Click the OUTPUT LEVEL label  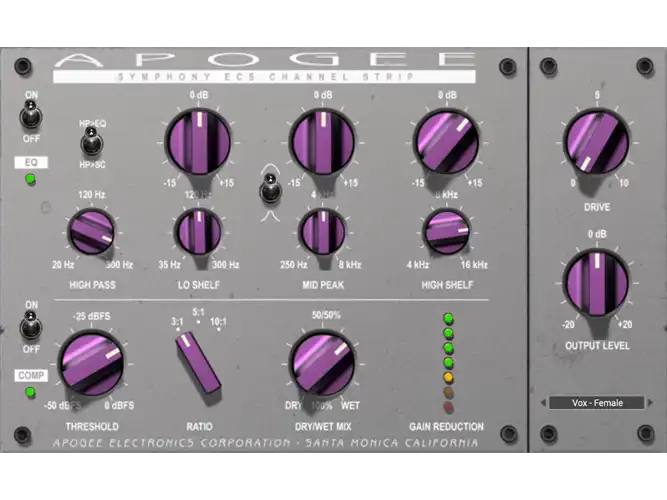point(597,346)
